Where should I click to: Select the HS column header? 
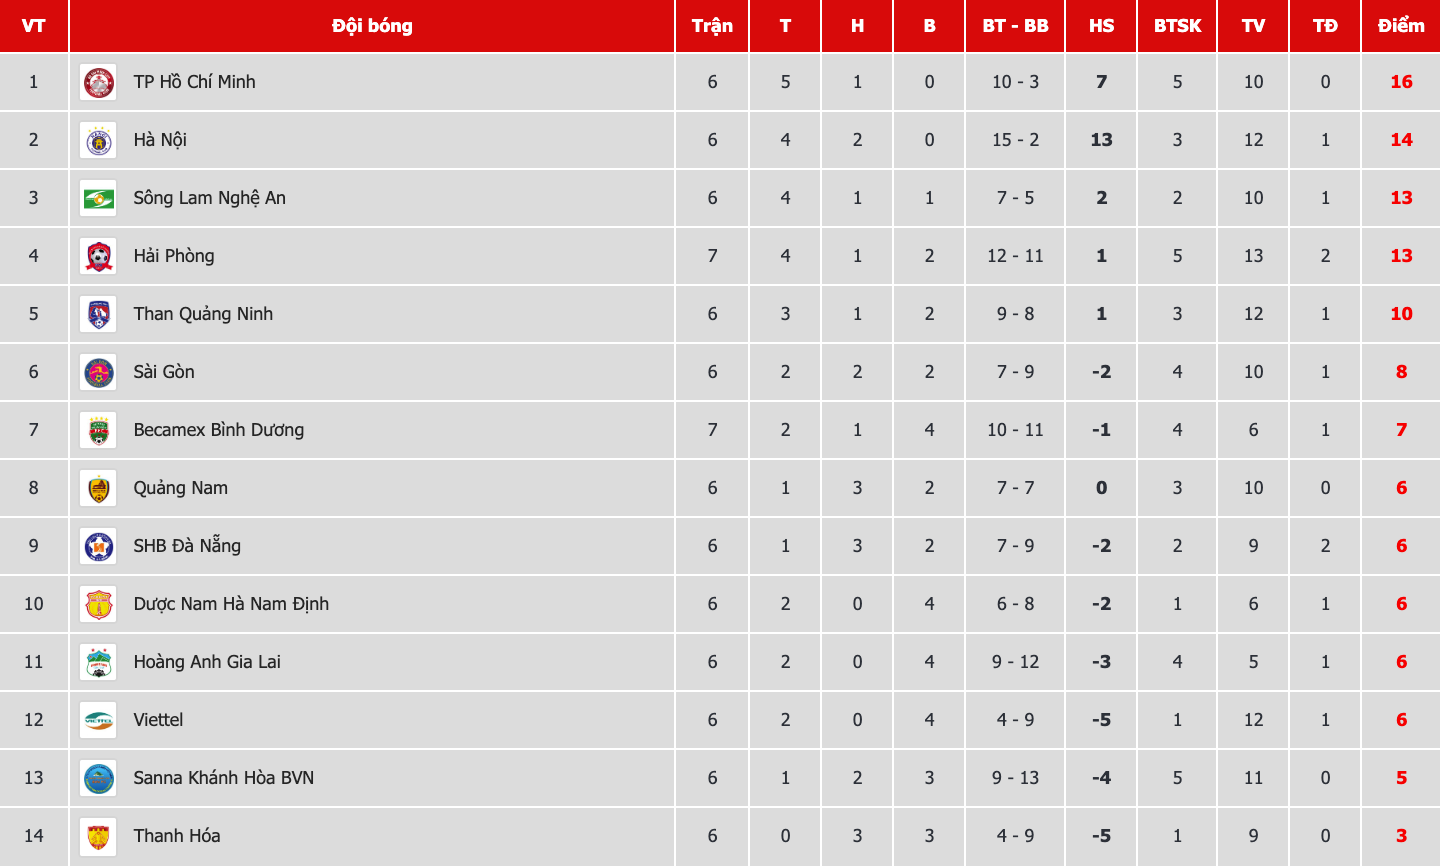pos(1101,26)
